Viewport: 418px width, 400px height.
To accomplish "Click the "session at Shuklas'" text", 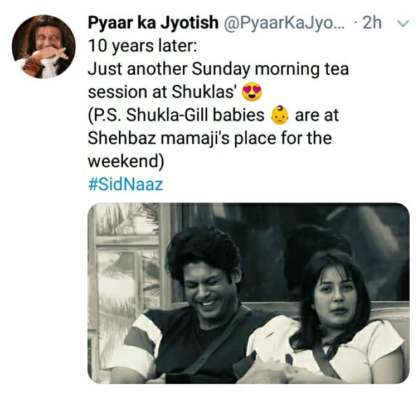I will click(x=162, y=92).
